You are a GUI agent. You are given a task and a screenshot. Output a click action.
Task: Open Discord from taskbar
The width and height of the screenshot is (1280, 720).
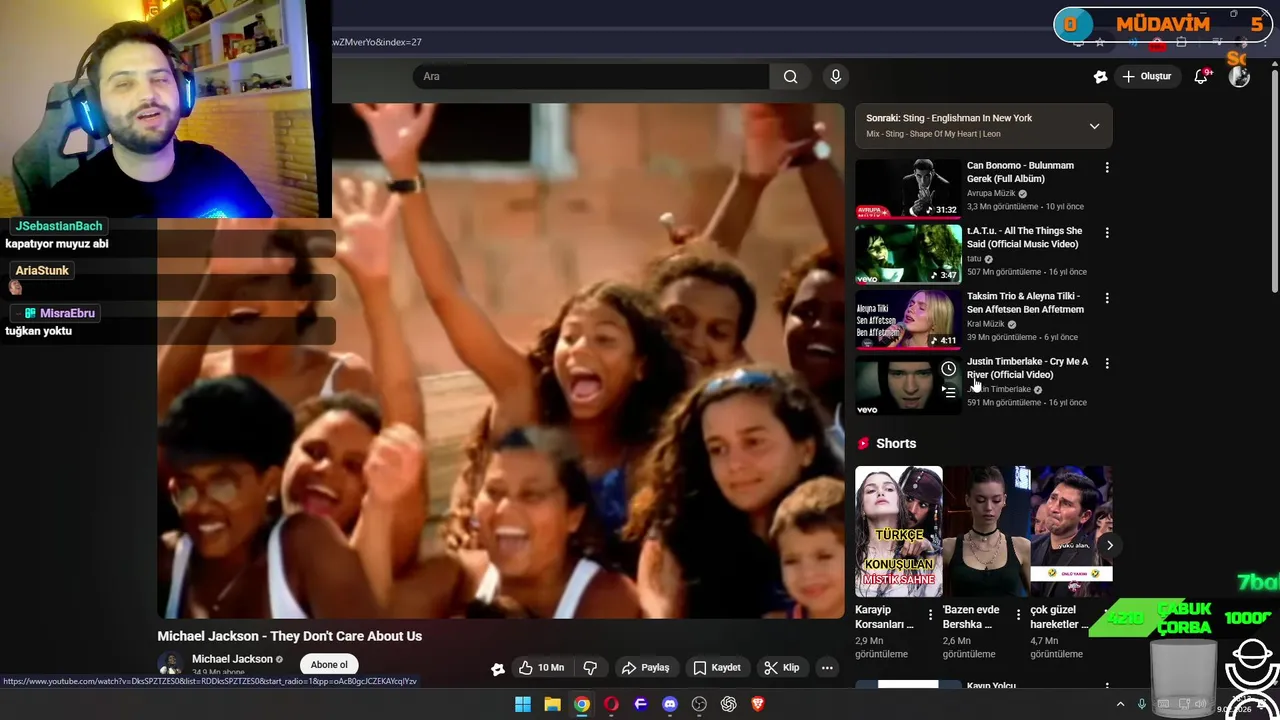(670, 704)
